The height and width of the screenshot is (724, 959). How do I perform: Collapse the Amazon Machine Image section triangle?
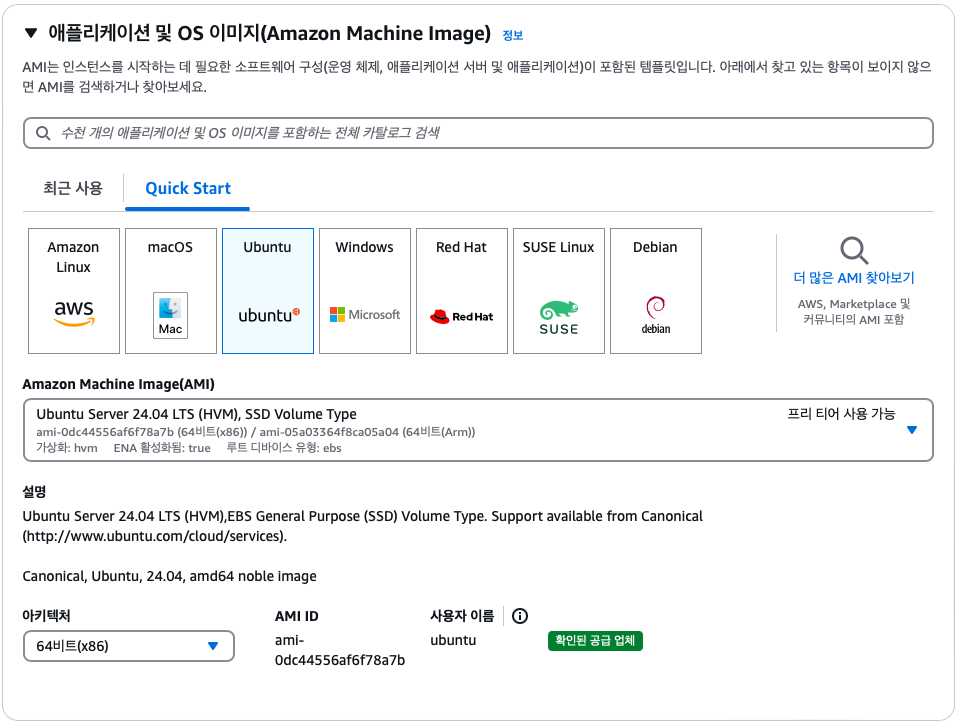[31, 33]
